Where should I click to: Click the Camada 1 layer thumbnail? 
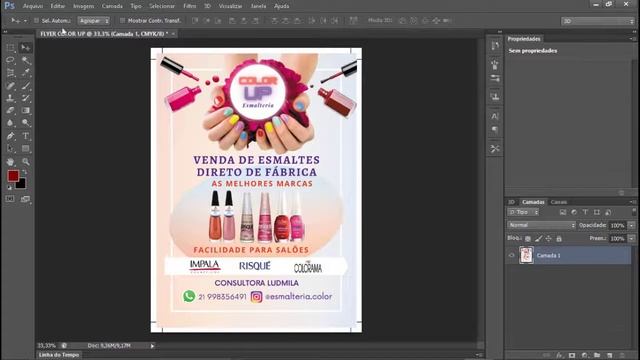pyautogui.click(x=526, y=256)
